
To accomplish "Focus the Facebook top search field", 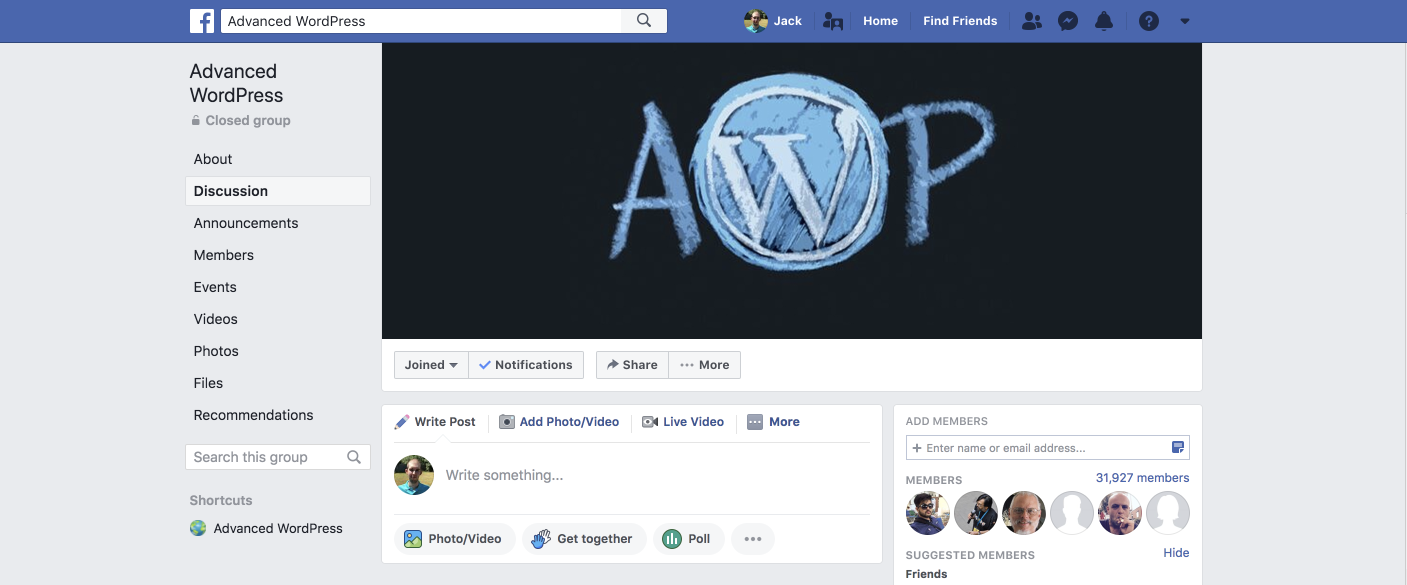I will [420, 21].
